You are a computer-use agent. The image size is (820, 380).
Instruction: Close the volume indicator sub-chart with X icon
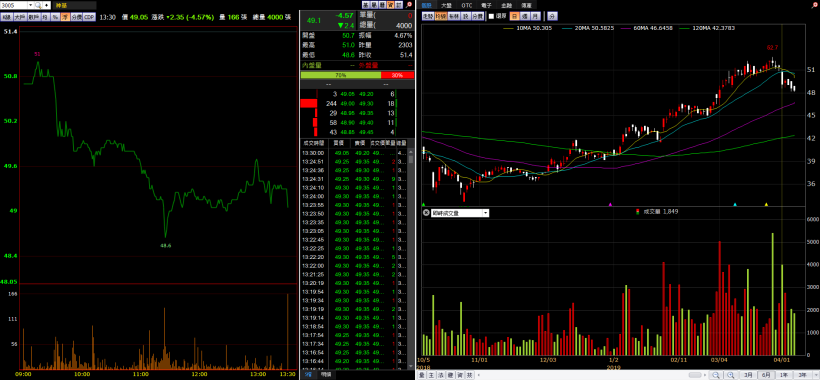click(x=426, y=213)
